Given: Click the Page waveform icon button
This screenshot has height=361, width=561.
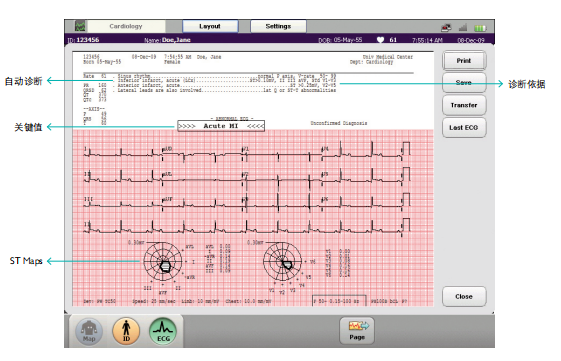Looking at the screenshot, I should (357, 331).
